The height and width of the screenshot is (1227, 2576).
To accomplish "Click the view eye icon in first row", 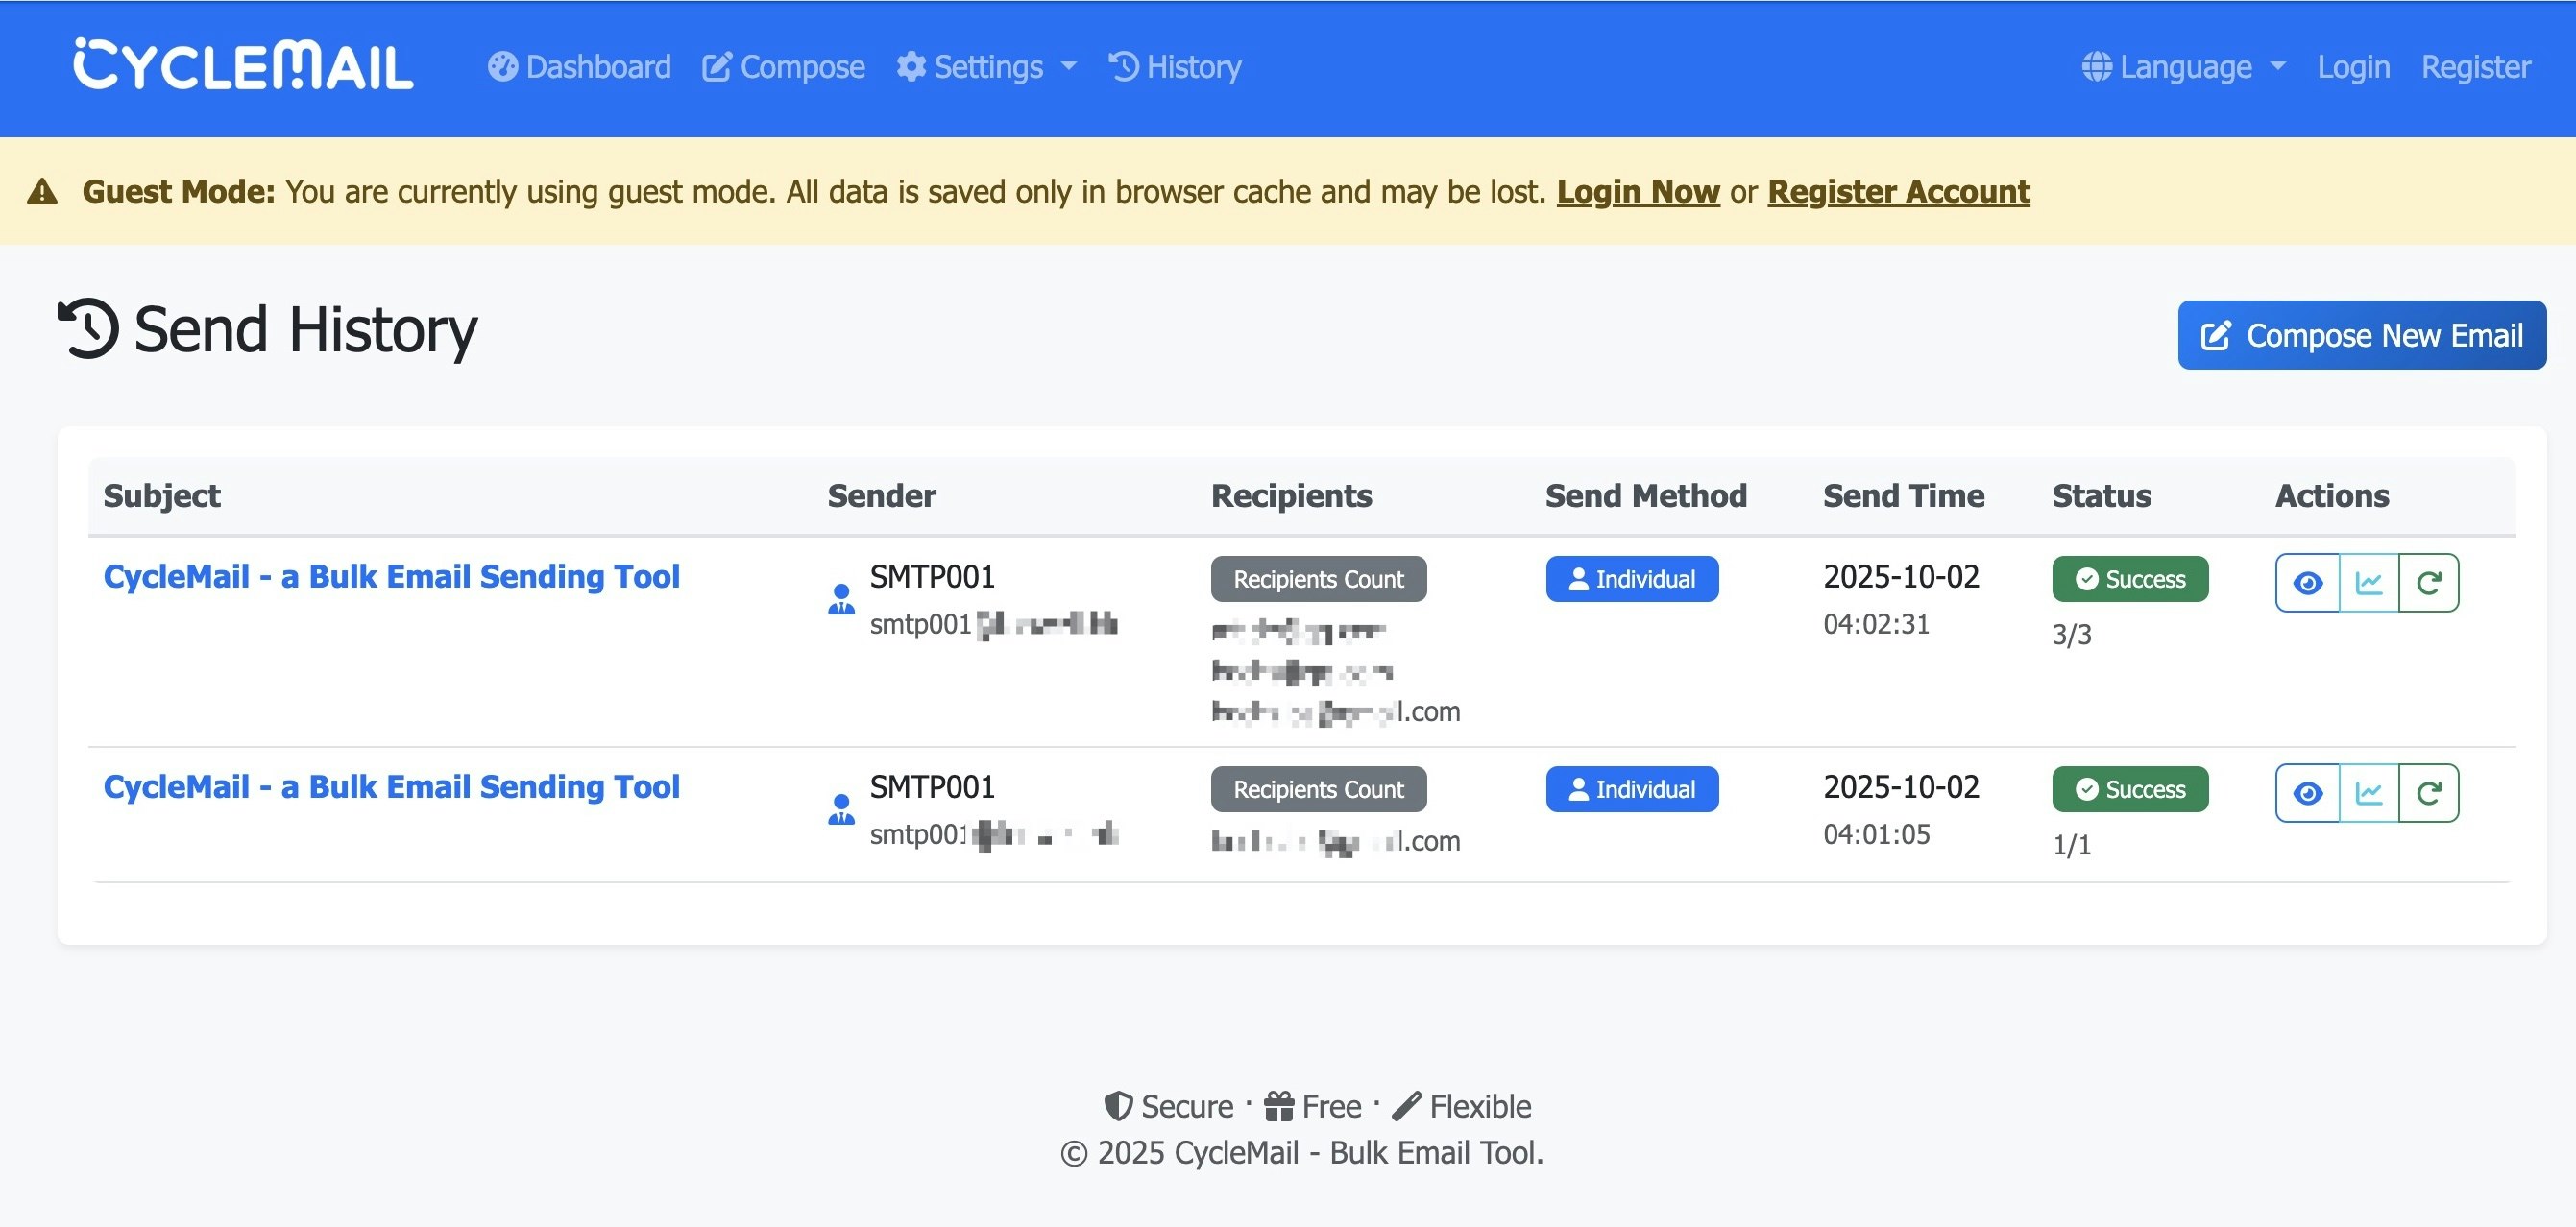I will [2307, 583].
